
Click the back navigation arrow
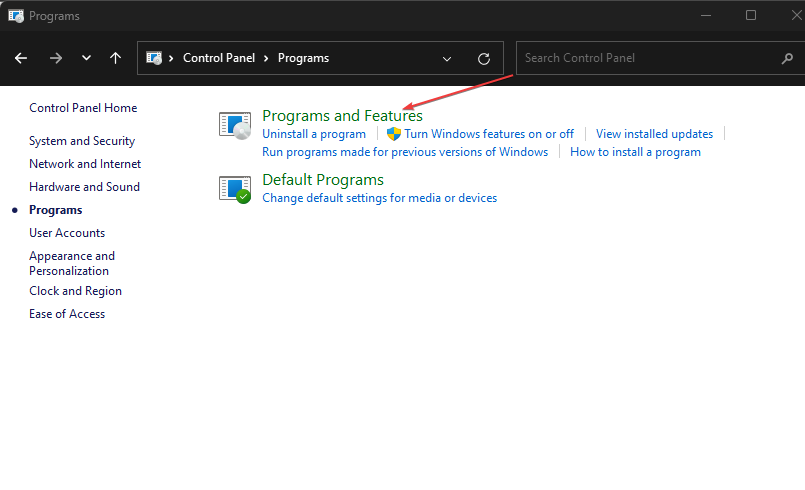click(x=21, y=58)
